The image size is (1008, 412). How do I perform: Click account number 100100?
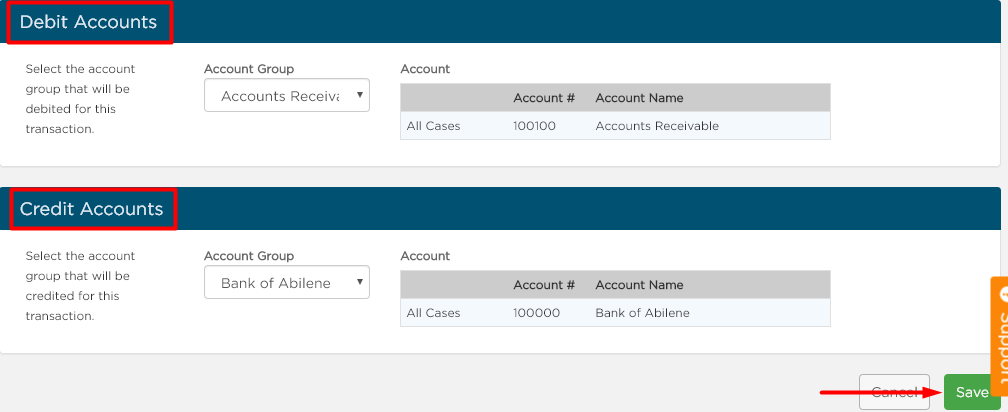click(534, 126)
